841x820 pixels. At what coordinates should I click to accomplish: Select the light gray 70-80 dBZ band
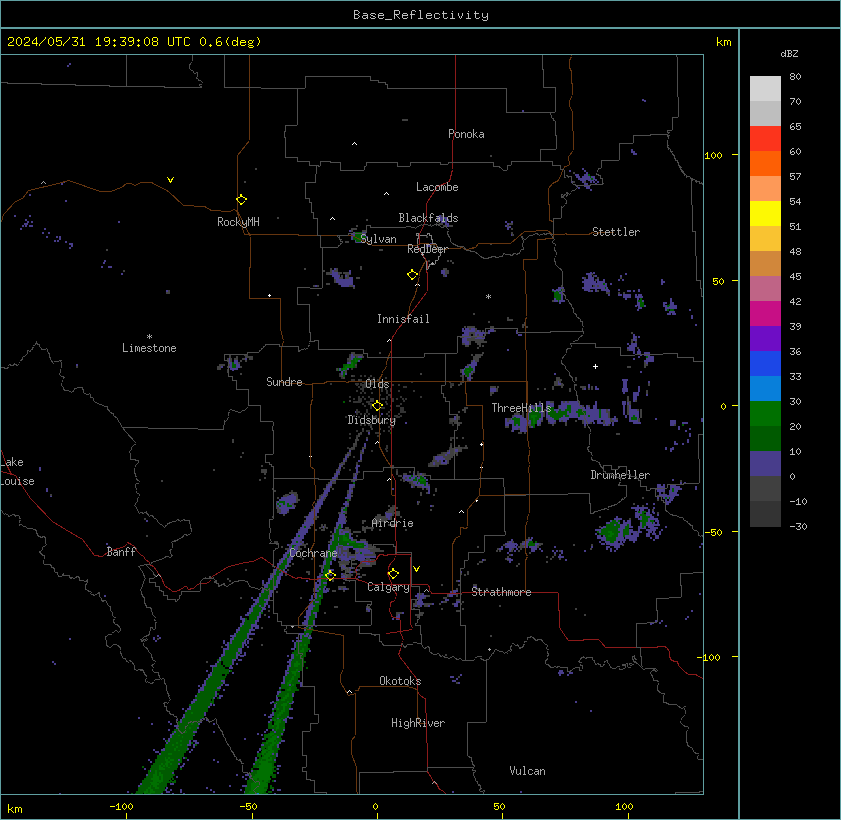pos(765,88)
